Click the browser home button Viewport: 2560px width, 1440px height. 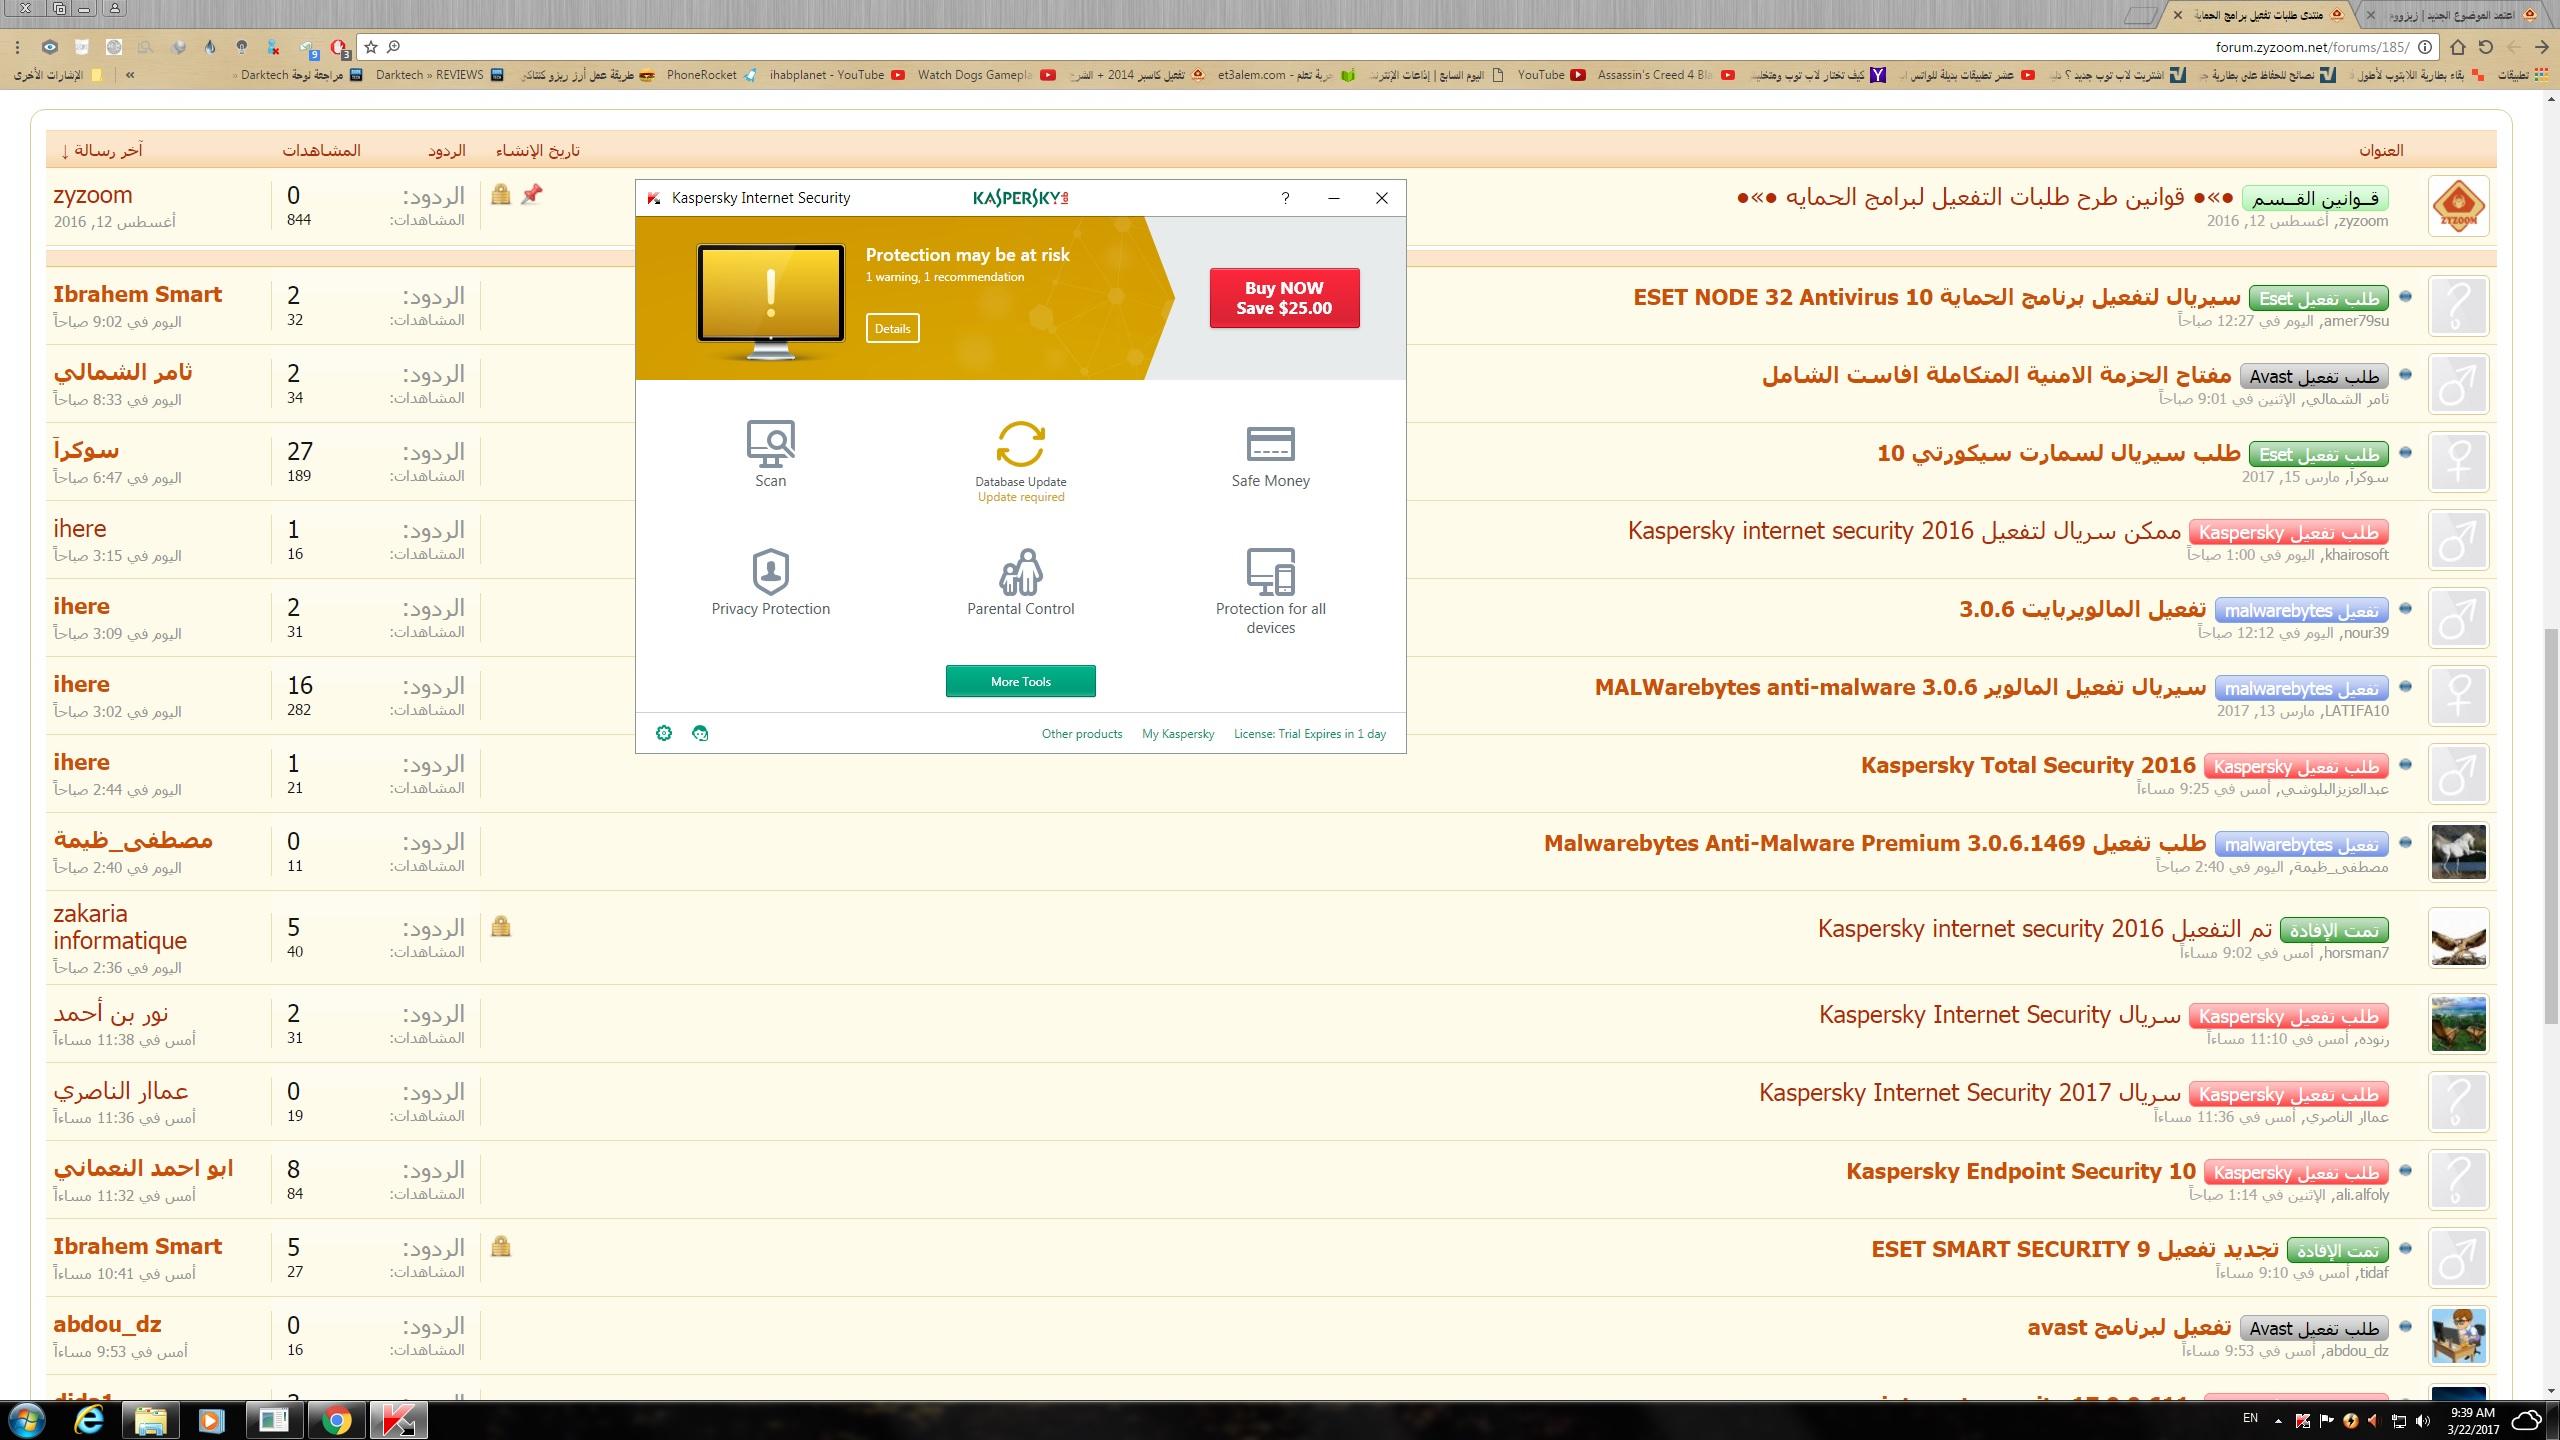[2458, 47]
